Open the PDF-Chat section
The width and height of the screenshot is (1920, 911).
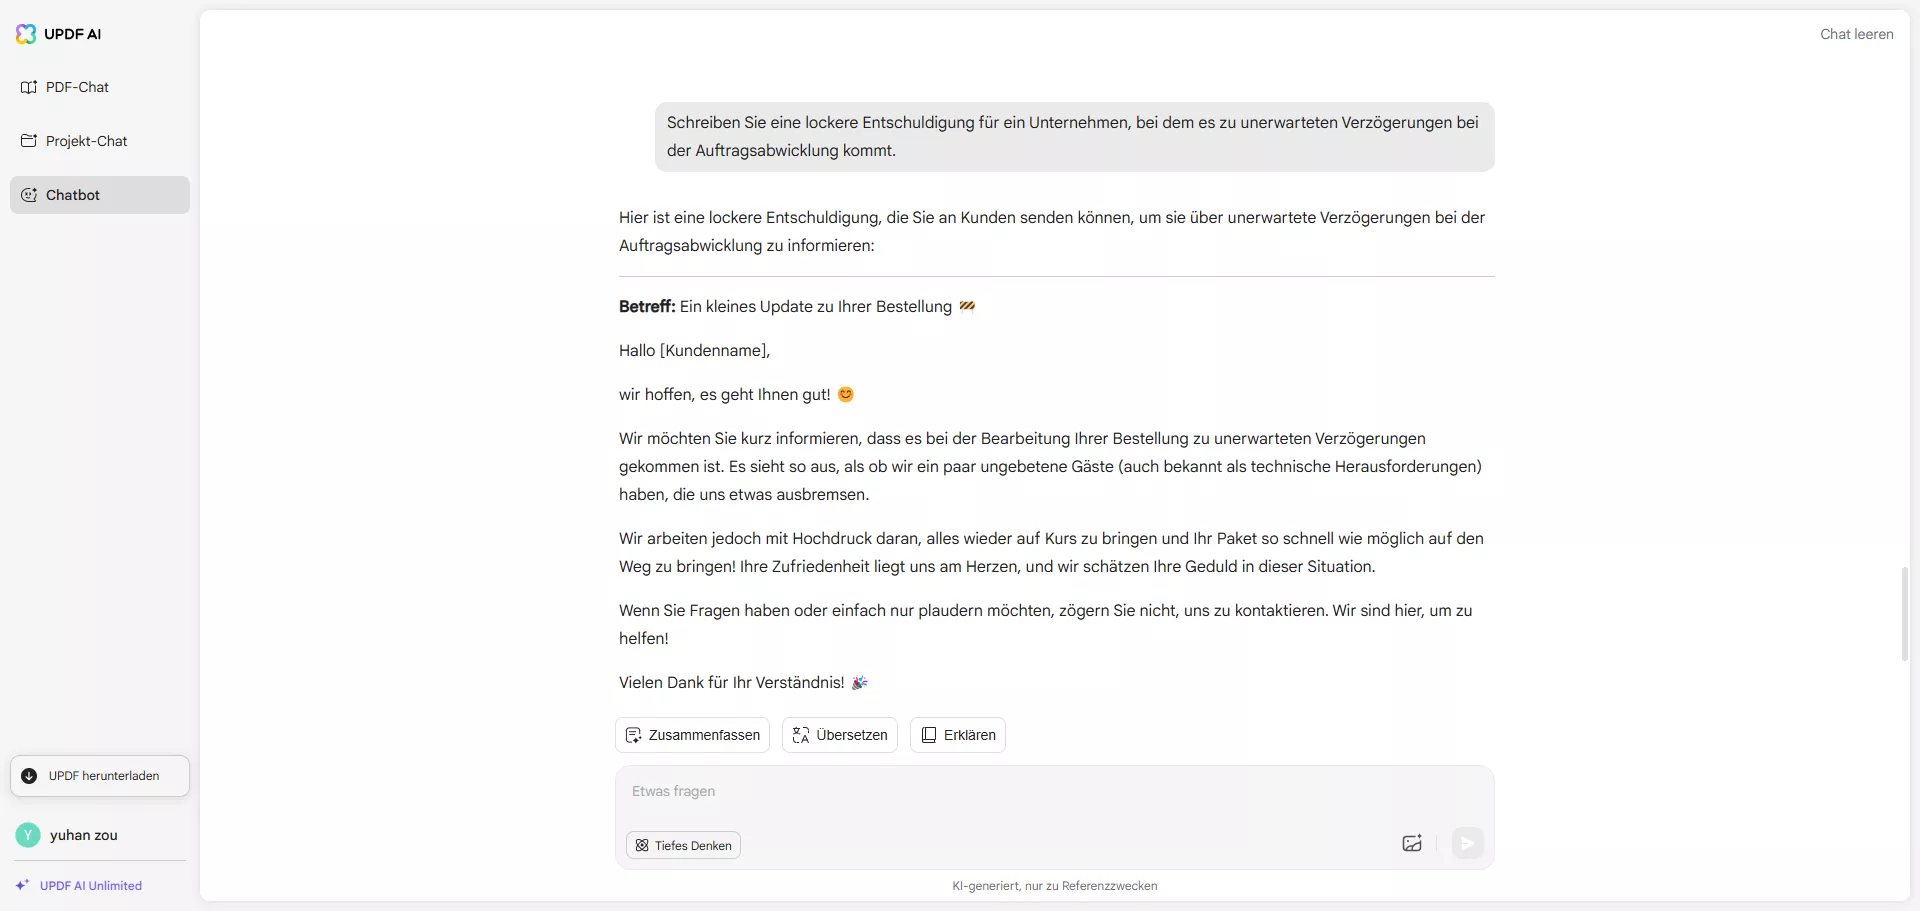77,87
